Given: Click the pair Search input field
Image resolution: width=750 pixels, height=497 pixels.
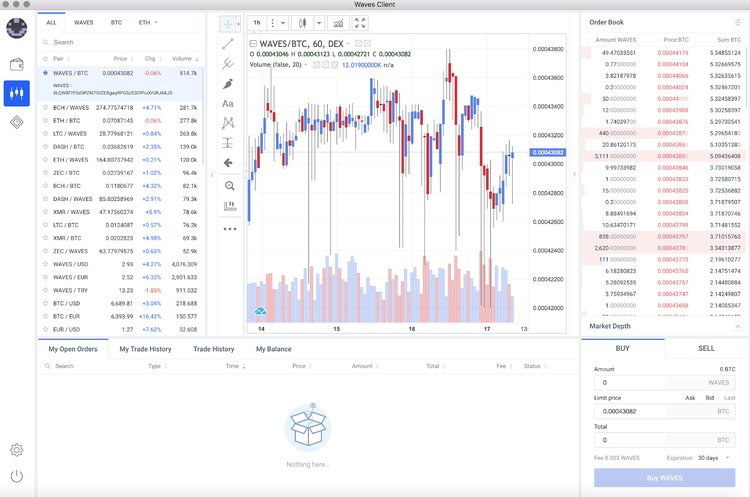Looking at the screenshot, I should (120, 42).
